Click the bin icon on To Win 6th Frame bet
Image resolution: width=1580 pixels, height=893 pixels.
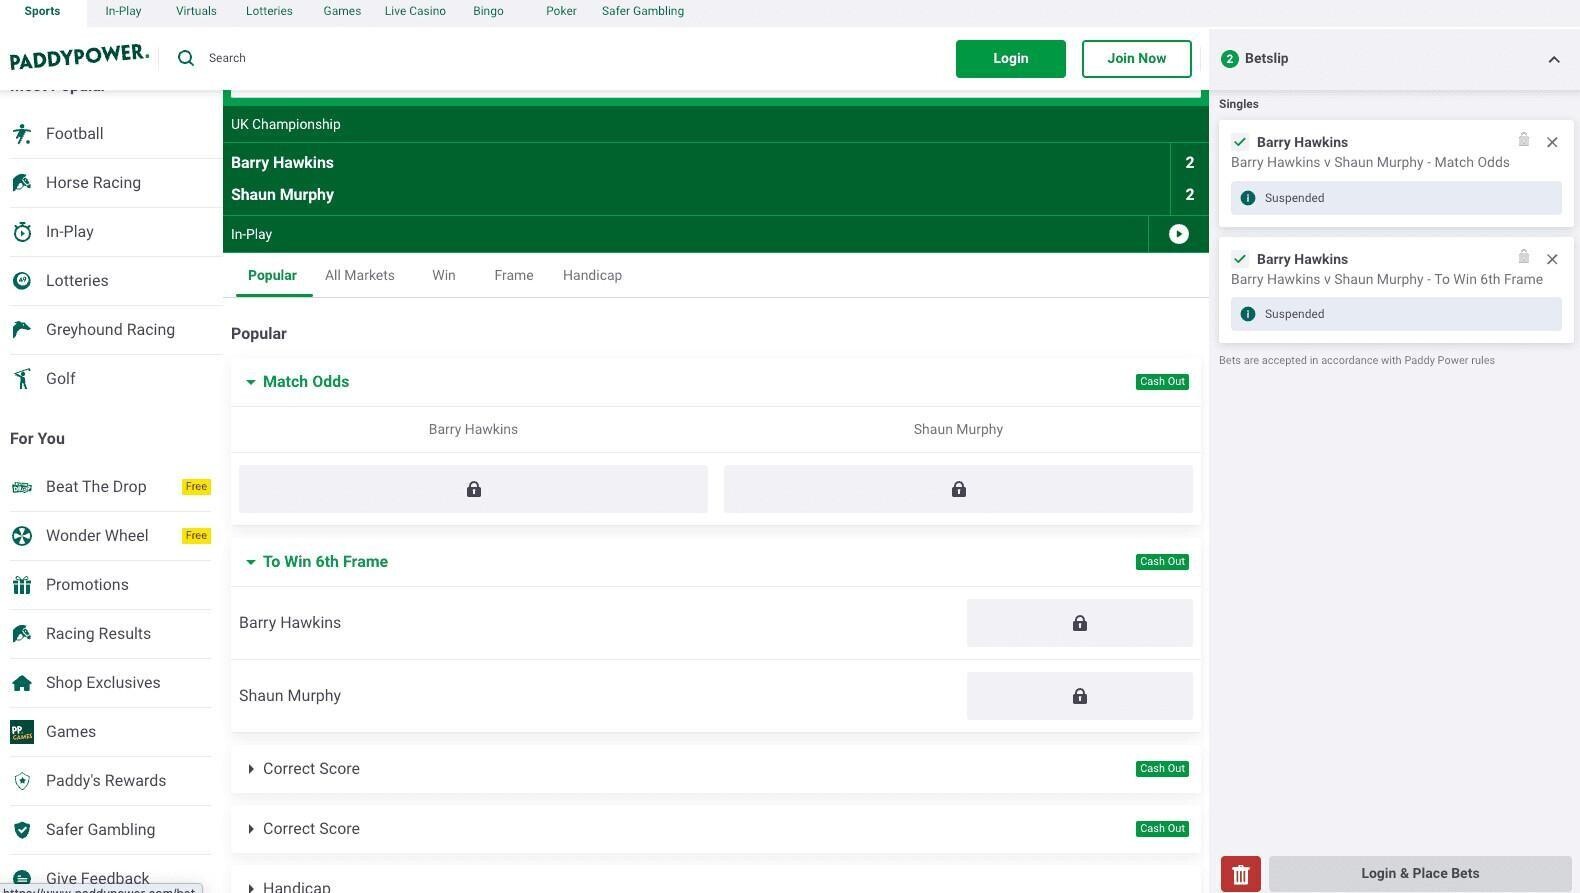[1524, 256]
